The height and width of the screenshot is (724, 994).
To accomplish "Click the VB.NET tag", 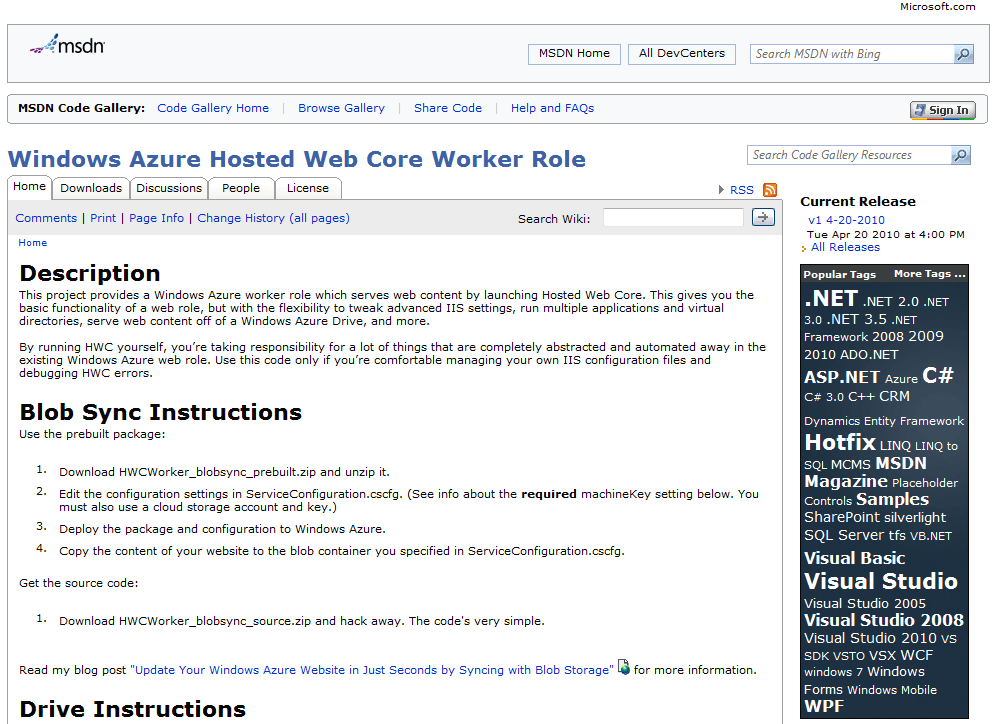I will pos(931,536).
